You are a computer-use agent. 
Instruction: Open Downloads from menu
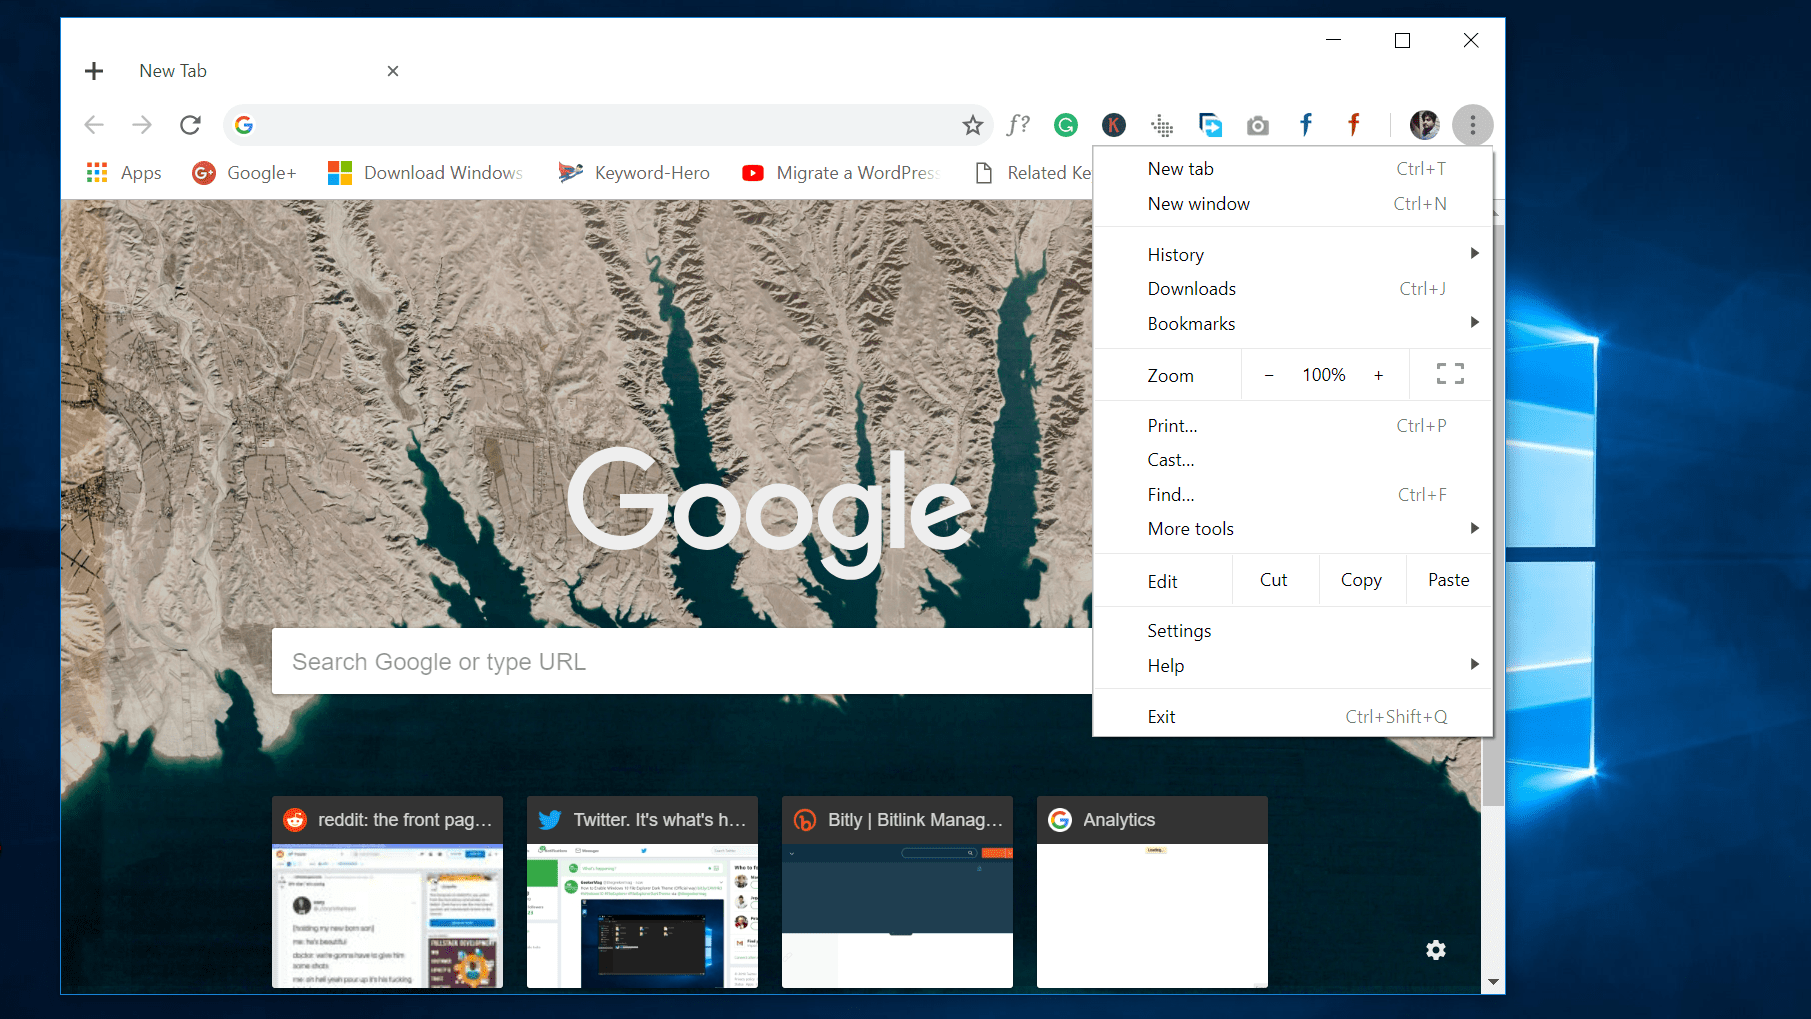pos(1293,289)
